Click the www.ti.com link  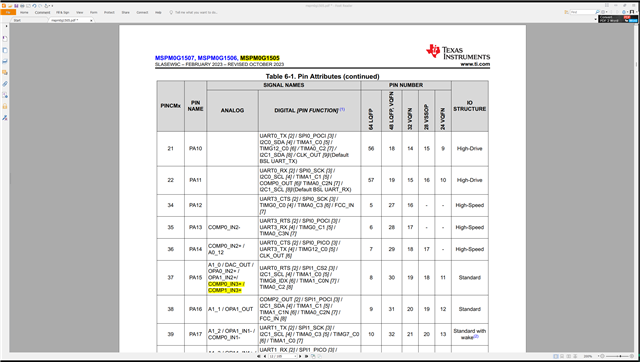[x=475, y=64]
